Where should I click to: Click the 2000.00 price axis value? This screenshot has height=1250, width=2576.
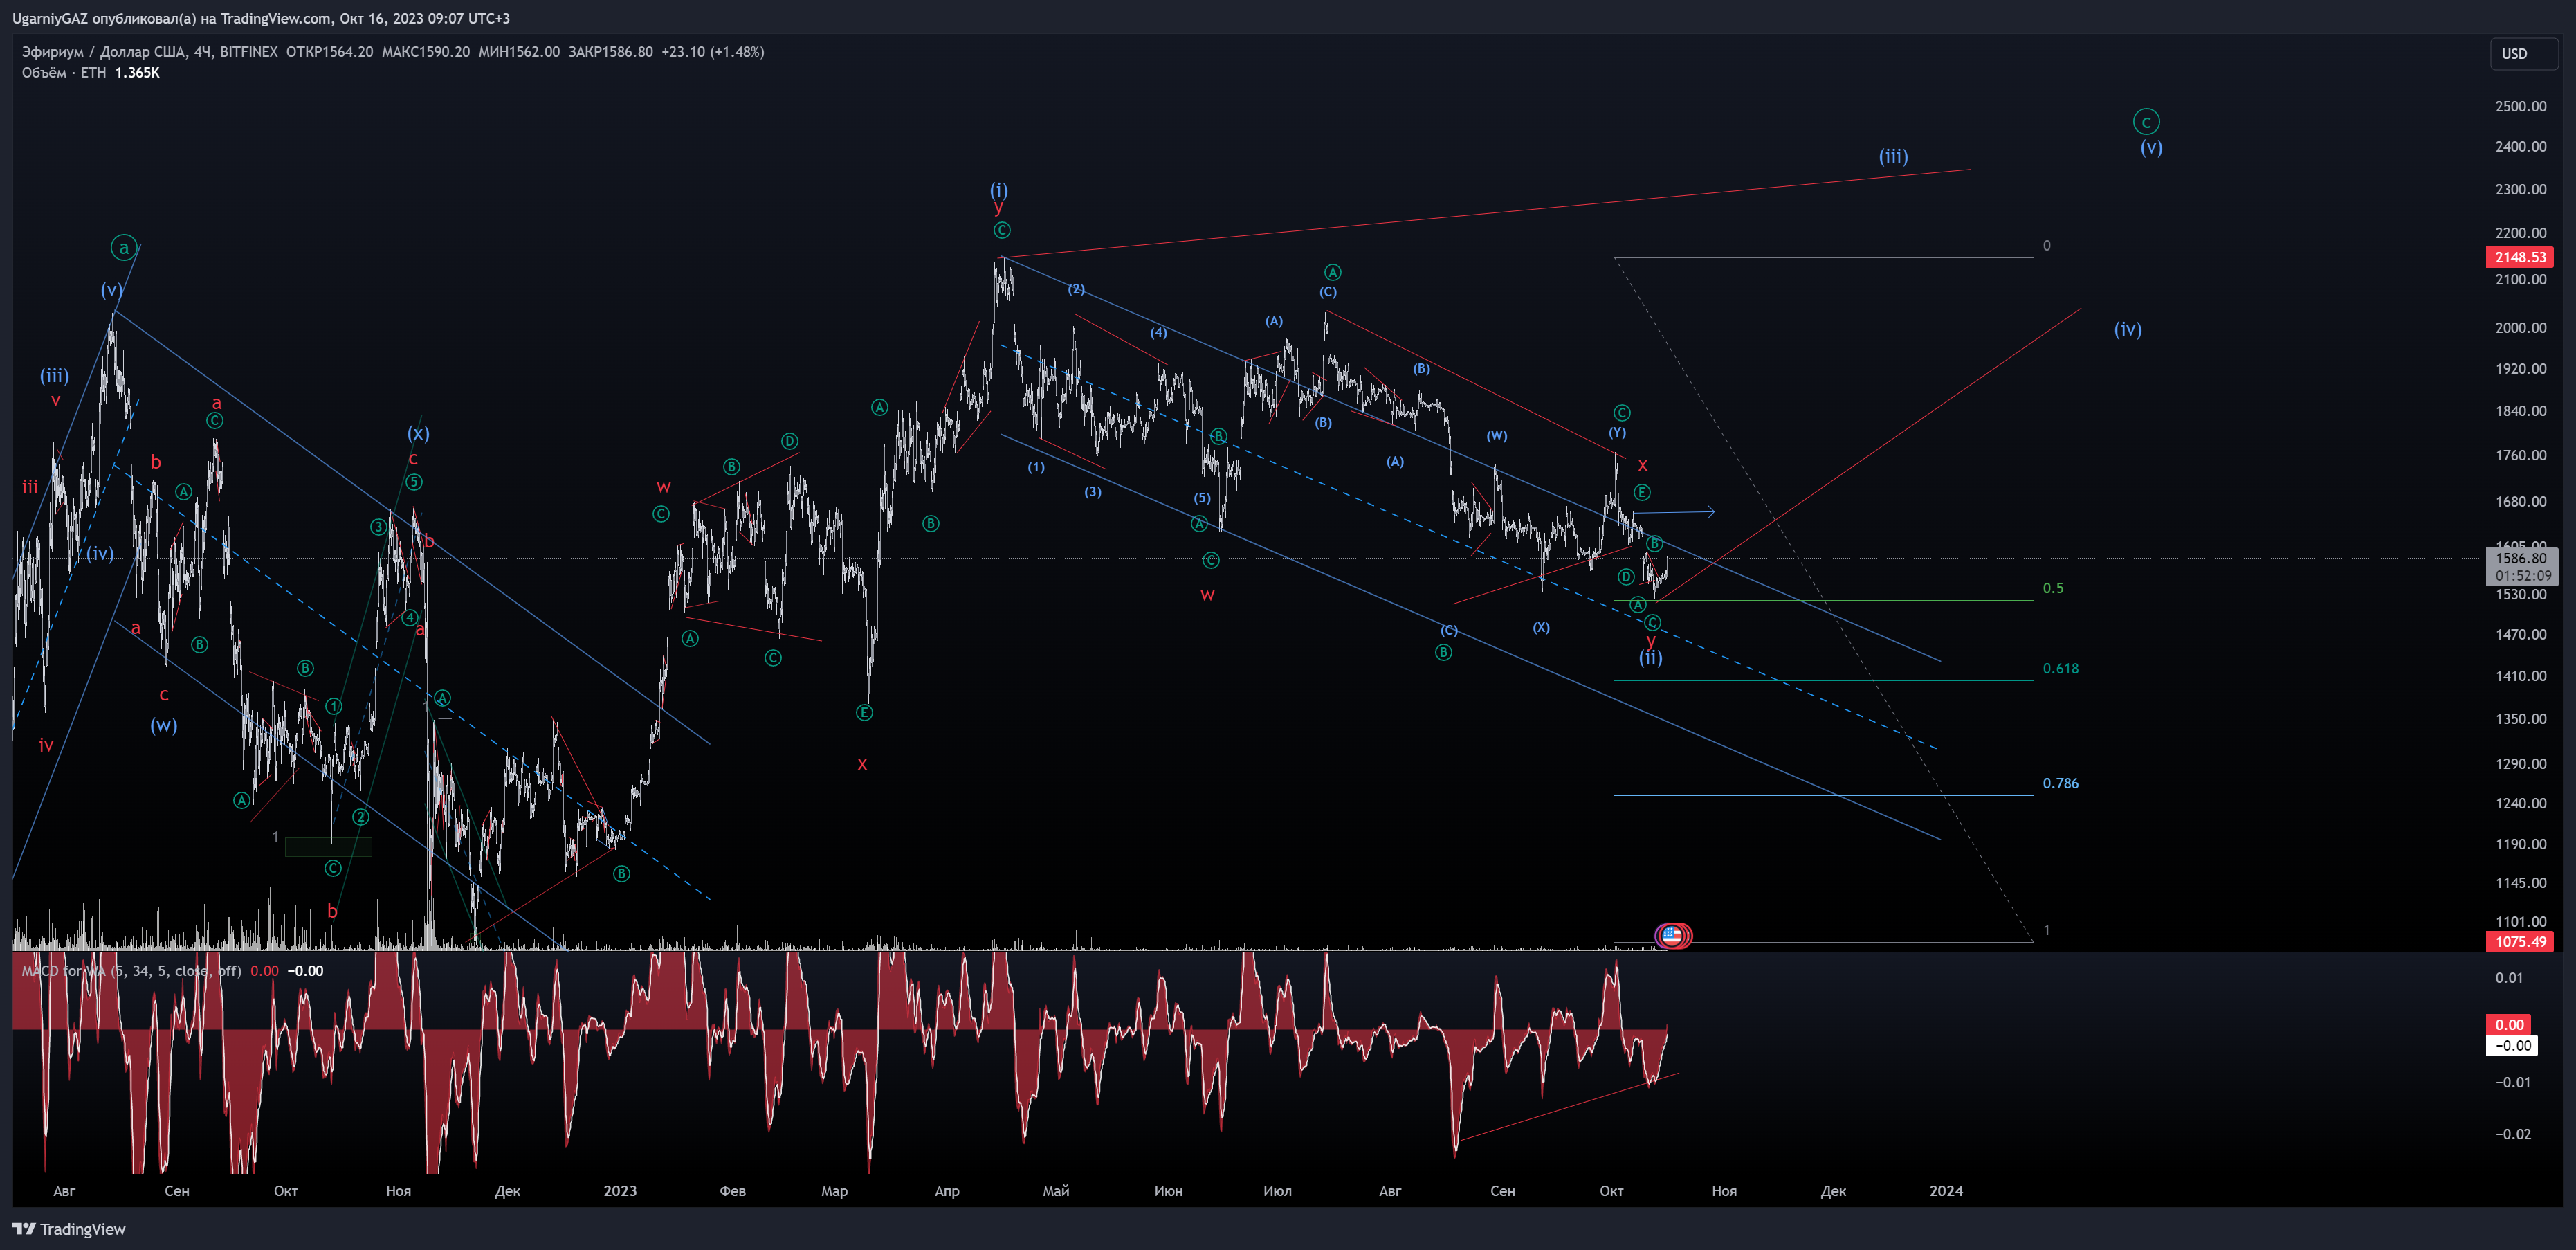(x=2520, y=328)
